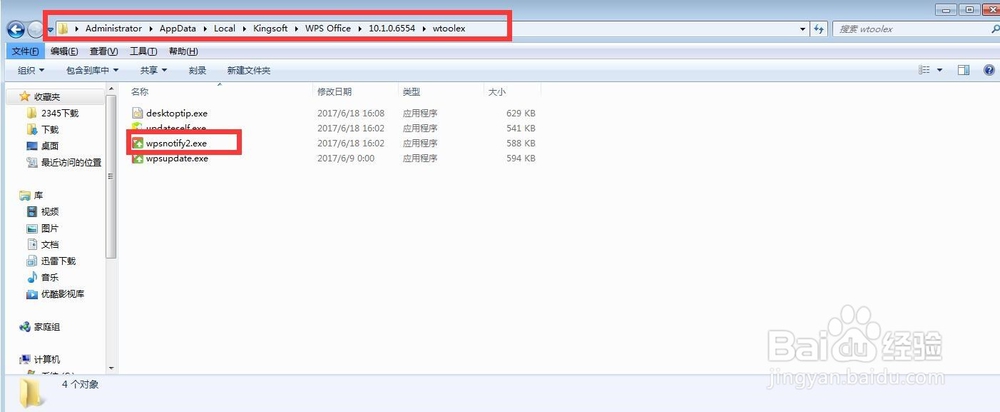The image size is (1000, 412).
Task: Select the desktoptip.exe file
Action: click(177, 113)
